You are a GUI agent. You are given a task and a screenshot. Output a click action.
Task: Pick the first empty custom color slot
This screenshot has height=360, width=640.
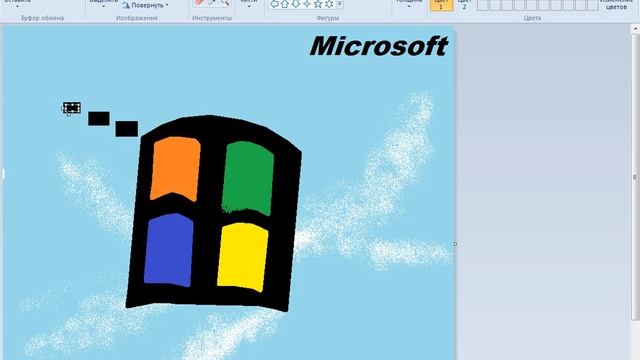pos(483,5)
